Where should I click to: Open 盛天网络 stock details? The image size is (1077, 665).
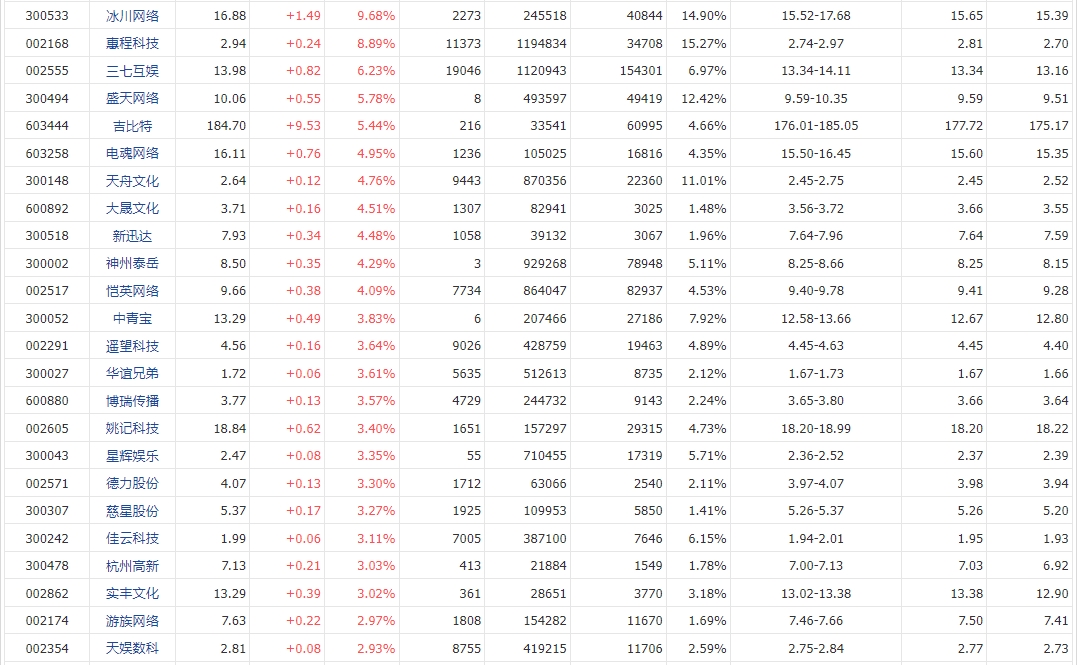132,98
